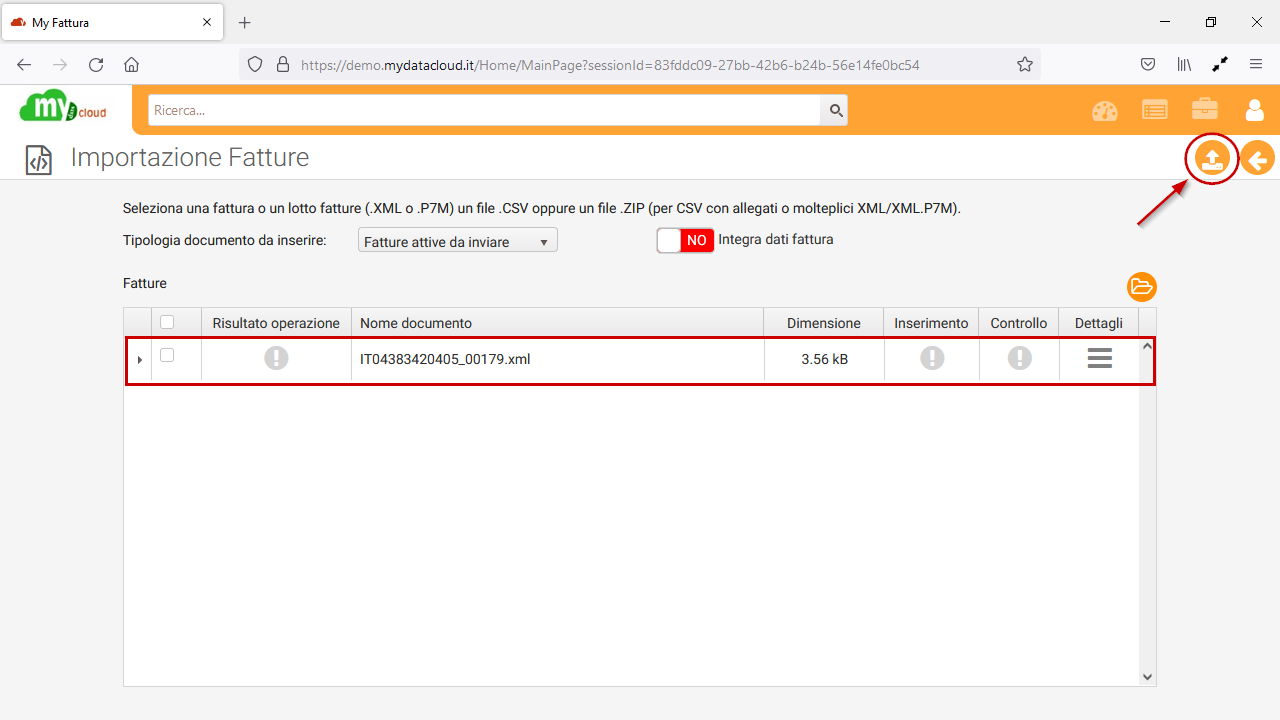Open the documents list icon in header
This screenshot has height=720, width=1280.
[1155, 110]
